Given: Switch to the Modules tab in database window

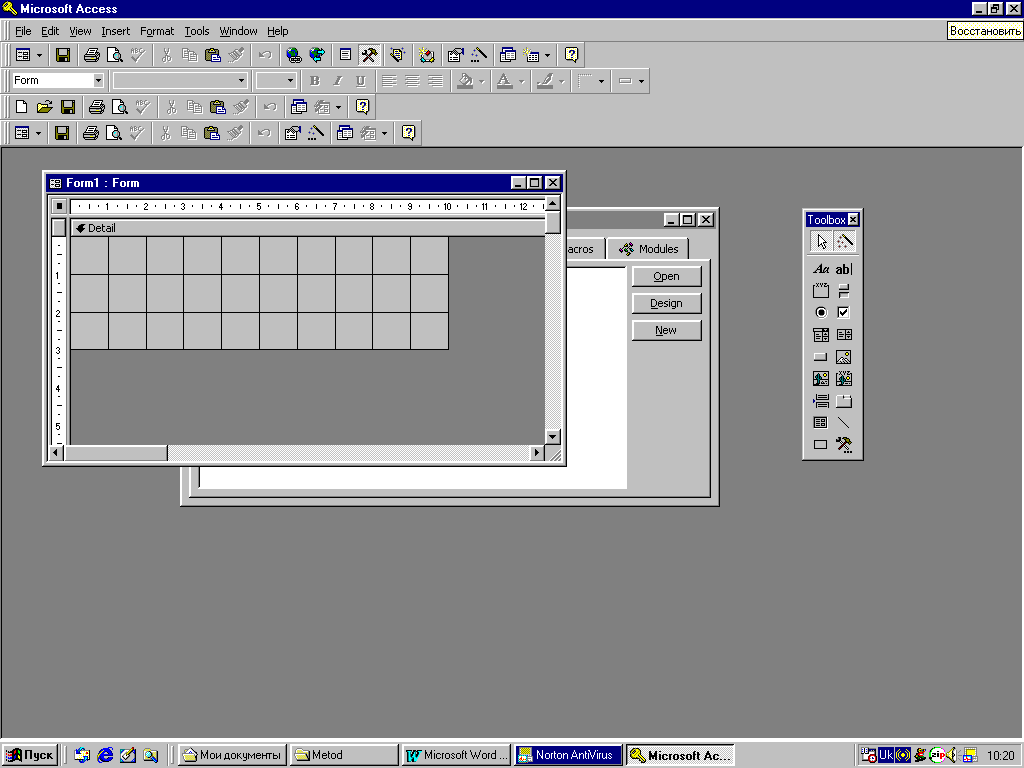Looking at the screenshot, I should pyautogui.click(x=648, y=249).
